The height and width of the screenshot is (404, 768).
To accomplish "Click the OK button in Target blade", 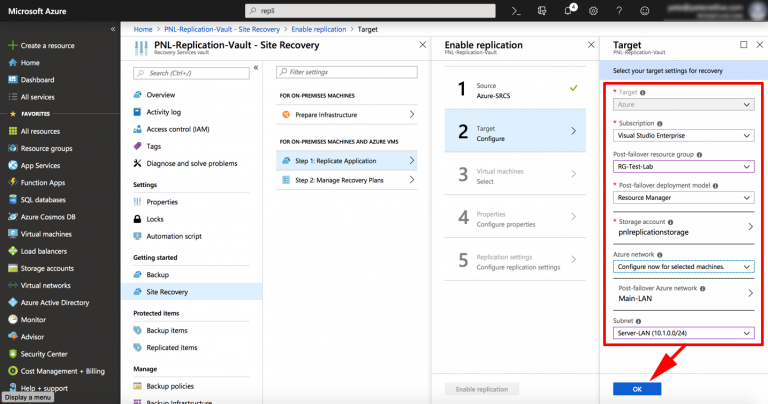I will 637,389.
